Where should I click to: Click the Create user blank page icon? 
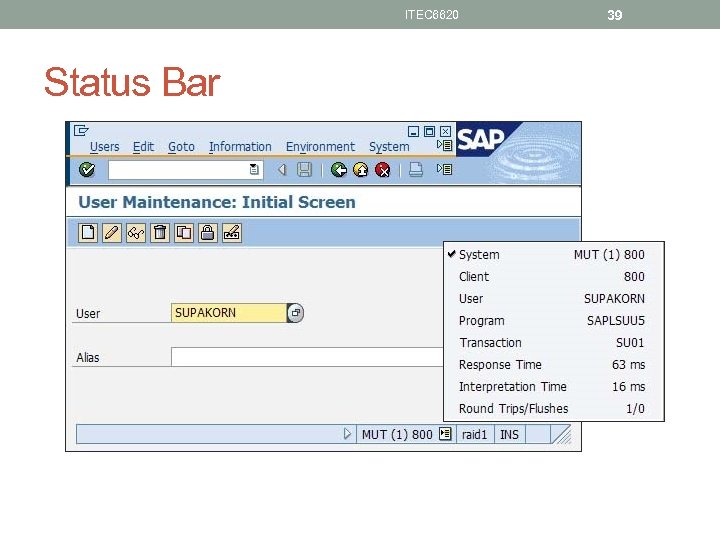point(88,233)
